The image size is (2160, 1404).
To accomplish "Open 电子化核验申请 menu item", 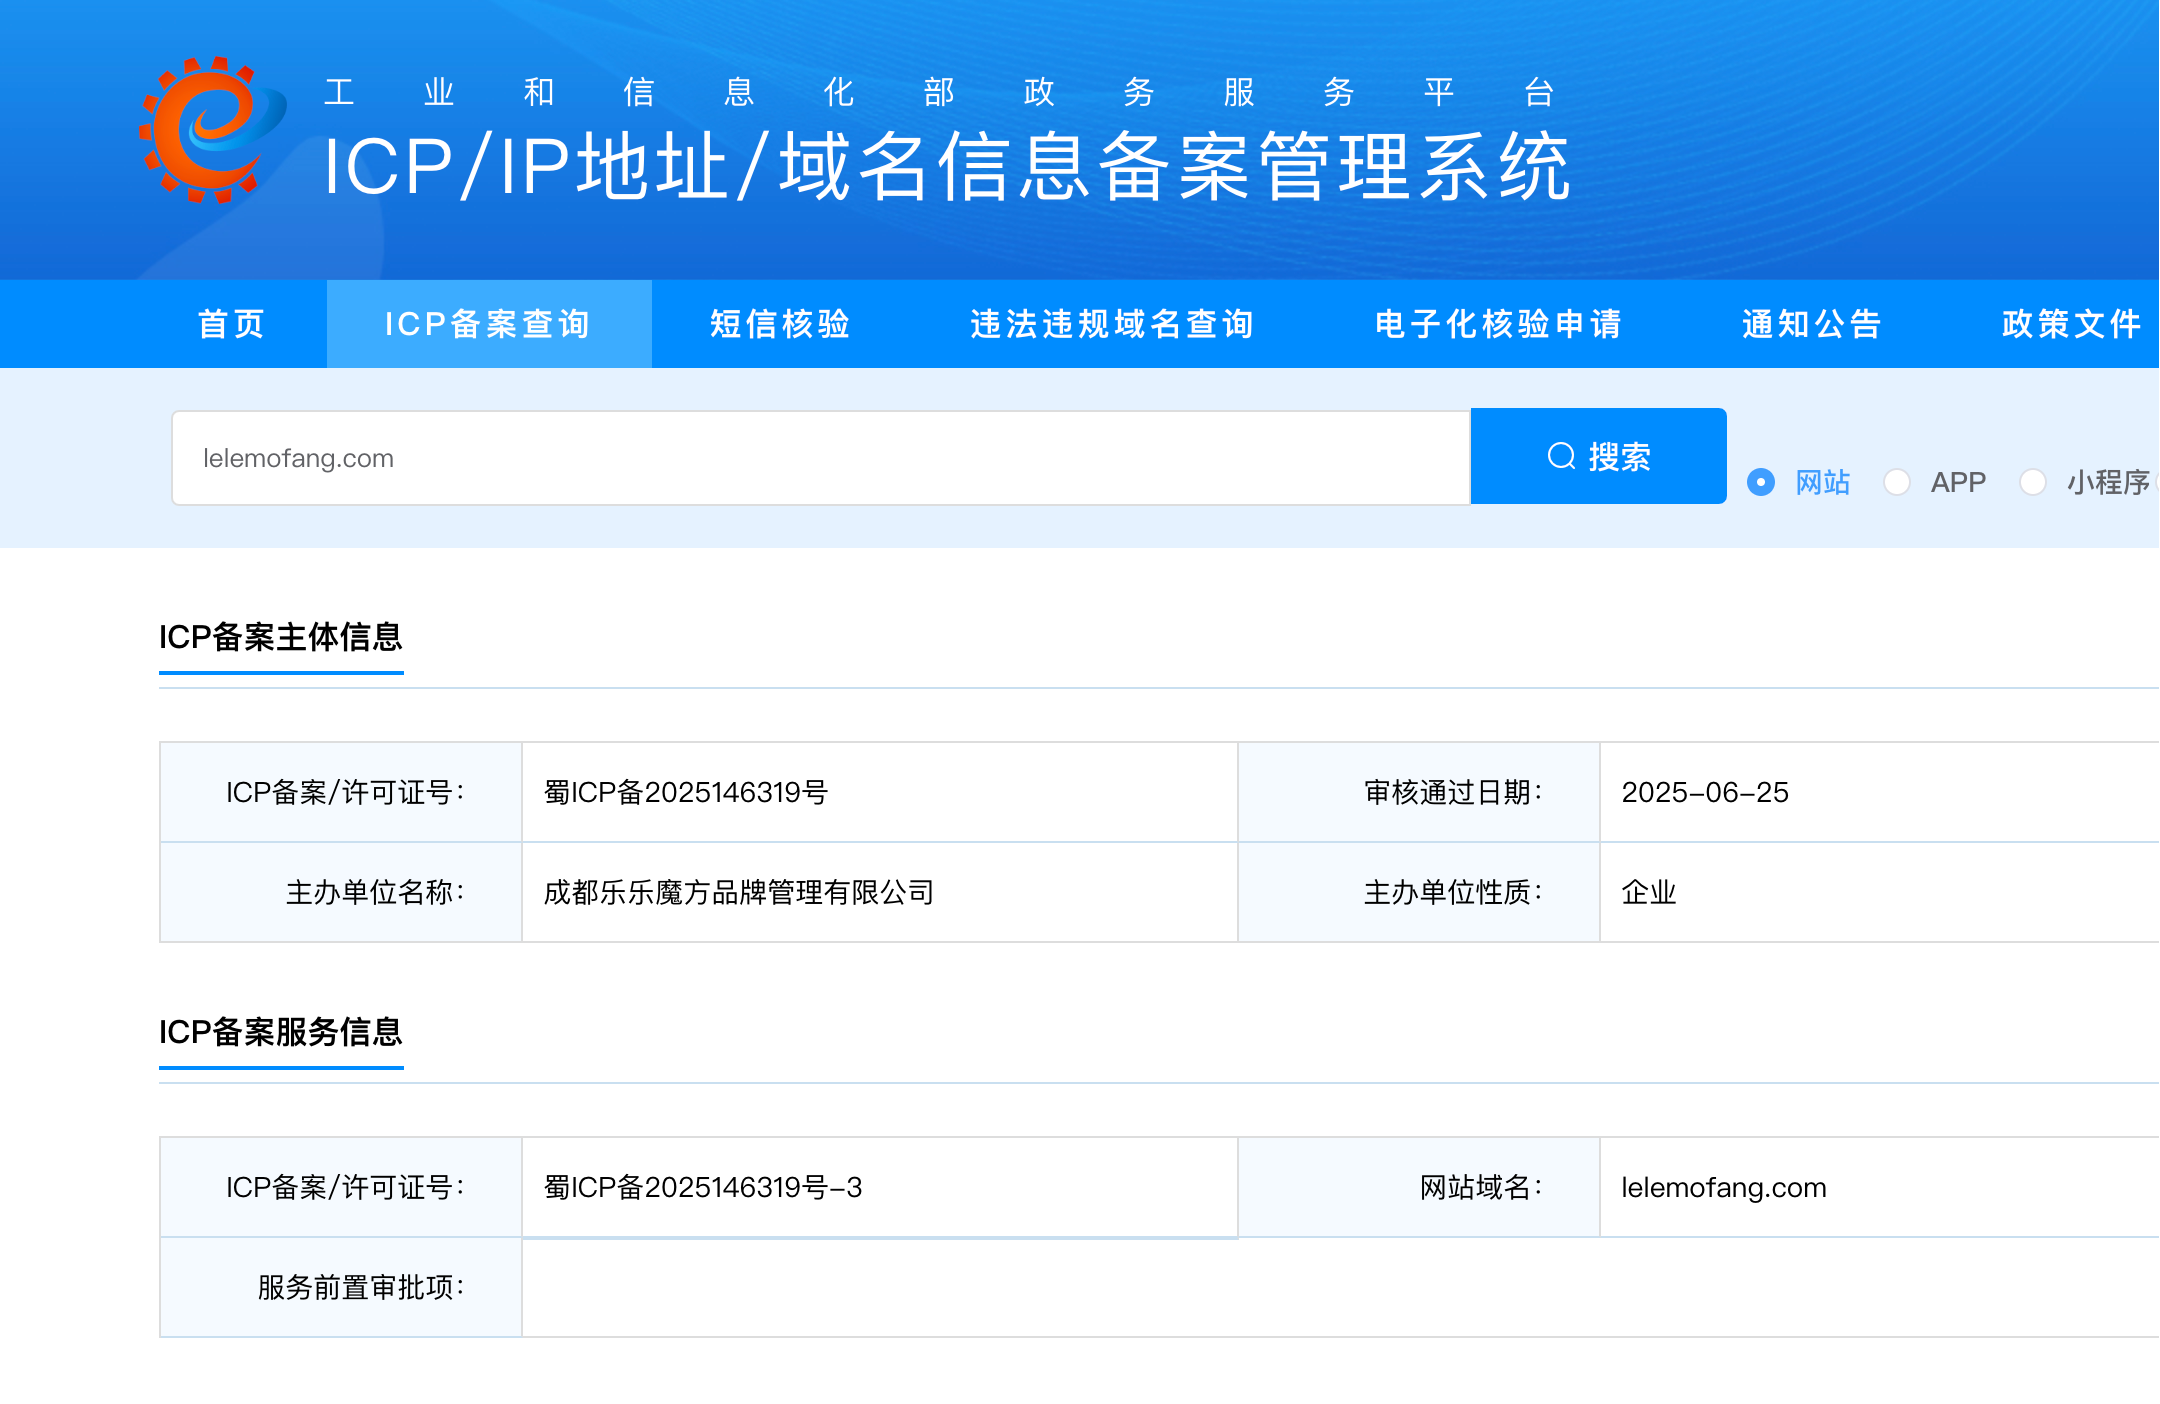I will (1498, 324).
